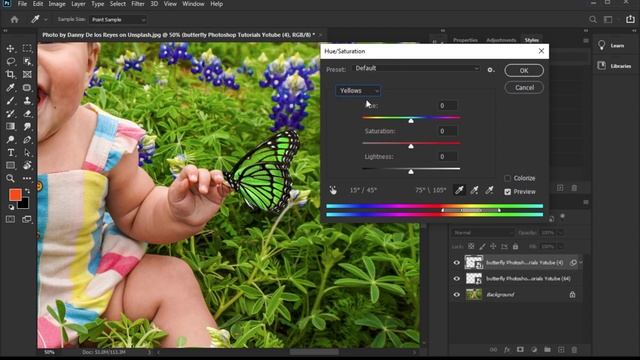Open the Normal blend mode dropdown
Viewport: 640px width, 360px height.
pyautogui.click(x=482, y=233)
